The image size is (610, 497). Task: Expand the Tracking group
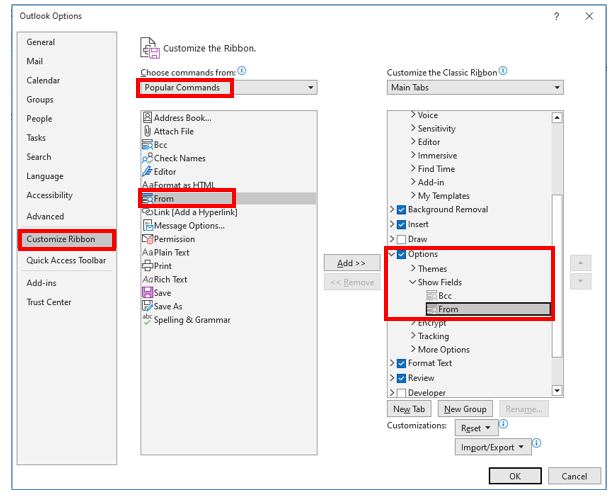pos(413,336)
